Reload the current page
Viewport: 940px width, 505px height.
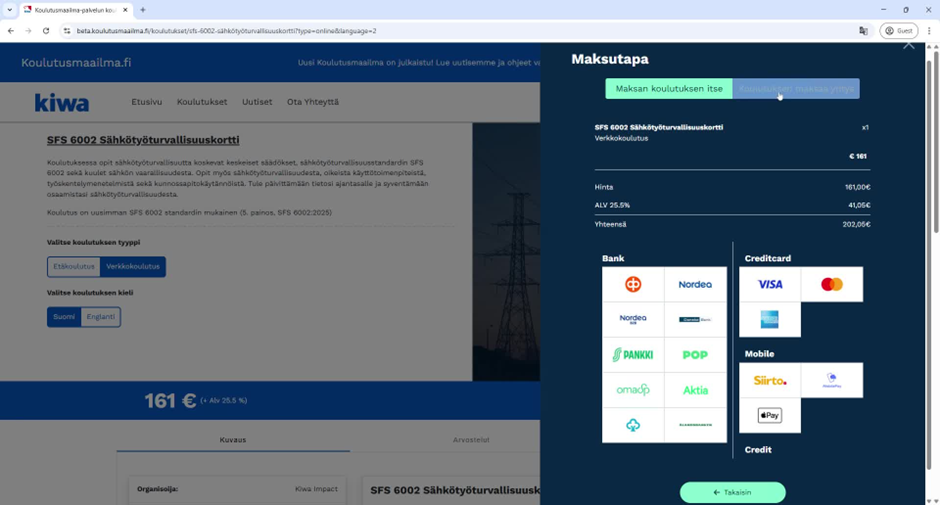(x=46, y=31)
